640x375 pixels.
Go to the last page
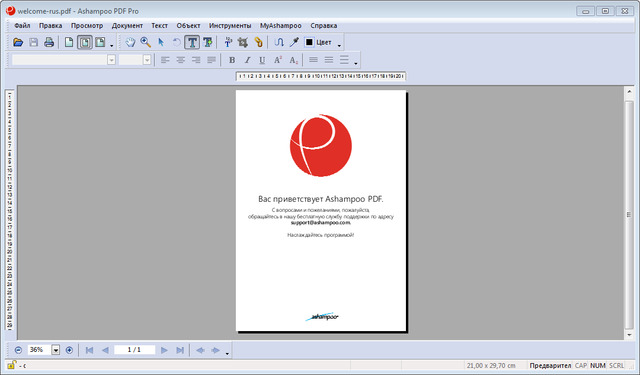tap(180, 350)
